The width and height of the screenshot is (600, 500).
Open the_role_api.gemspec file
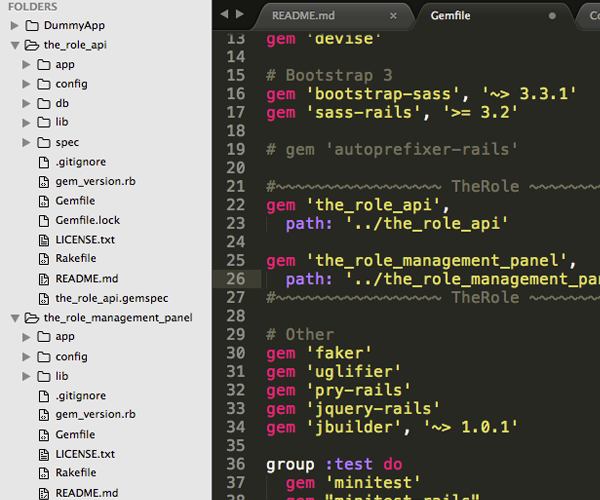pos(112,298)
